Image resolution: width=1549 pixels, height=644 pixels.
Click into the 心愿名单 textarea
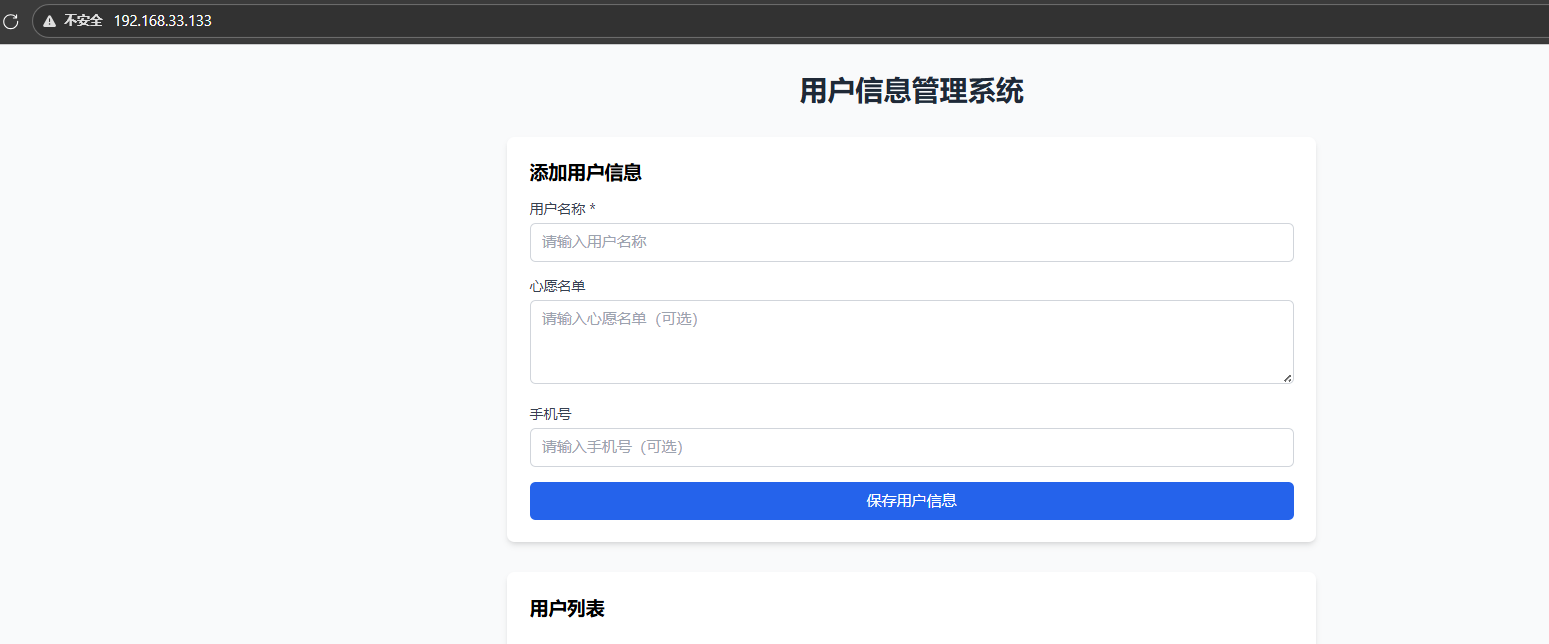(911, 352)
